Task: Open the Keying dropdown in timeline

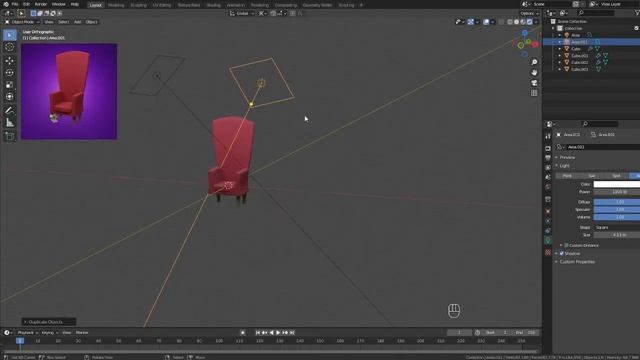Action: click(x=49, y=333)
